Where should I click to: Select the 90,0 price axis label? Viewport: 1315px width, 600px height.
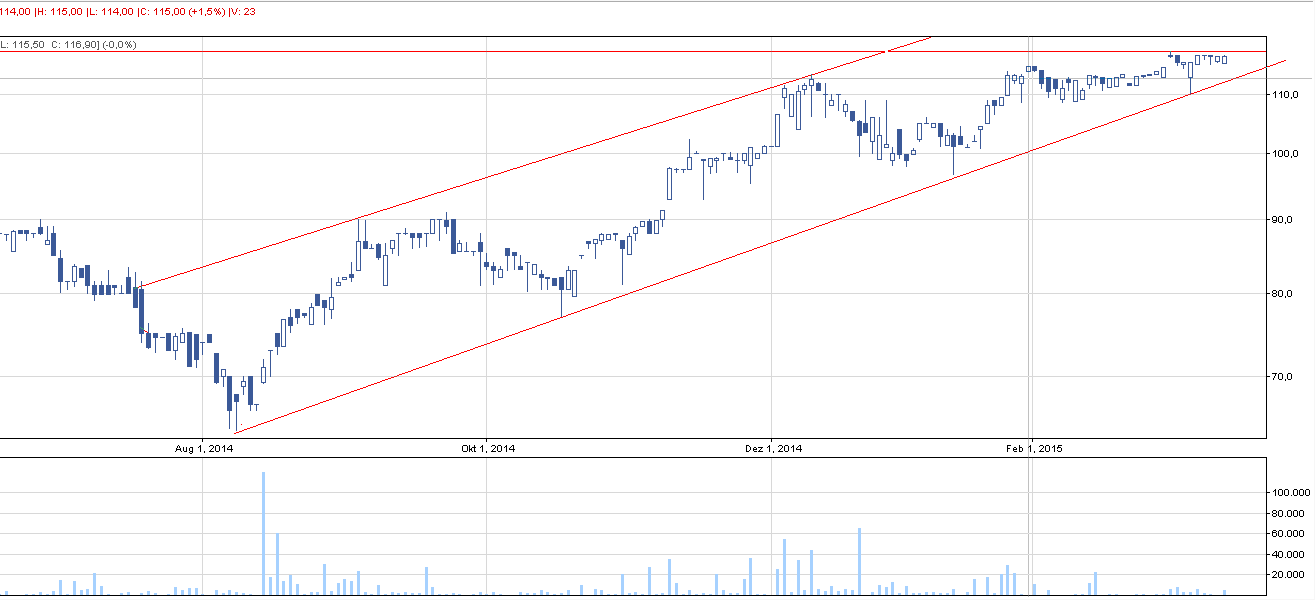click(1283, 220)
